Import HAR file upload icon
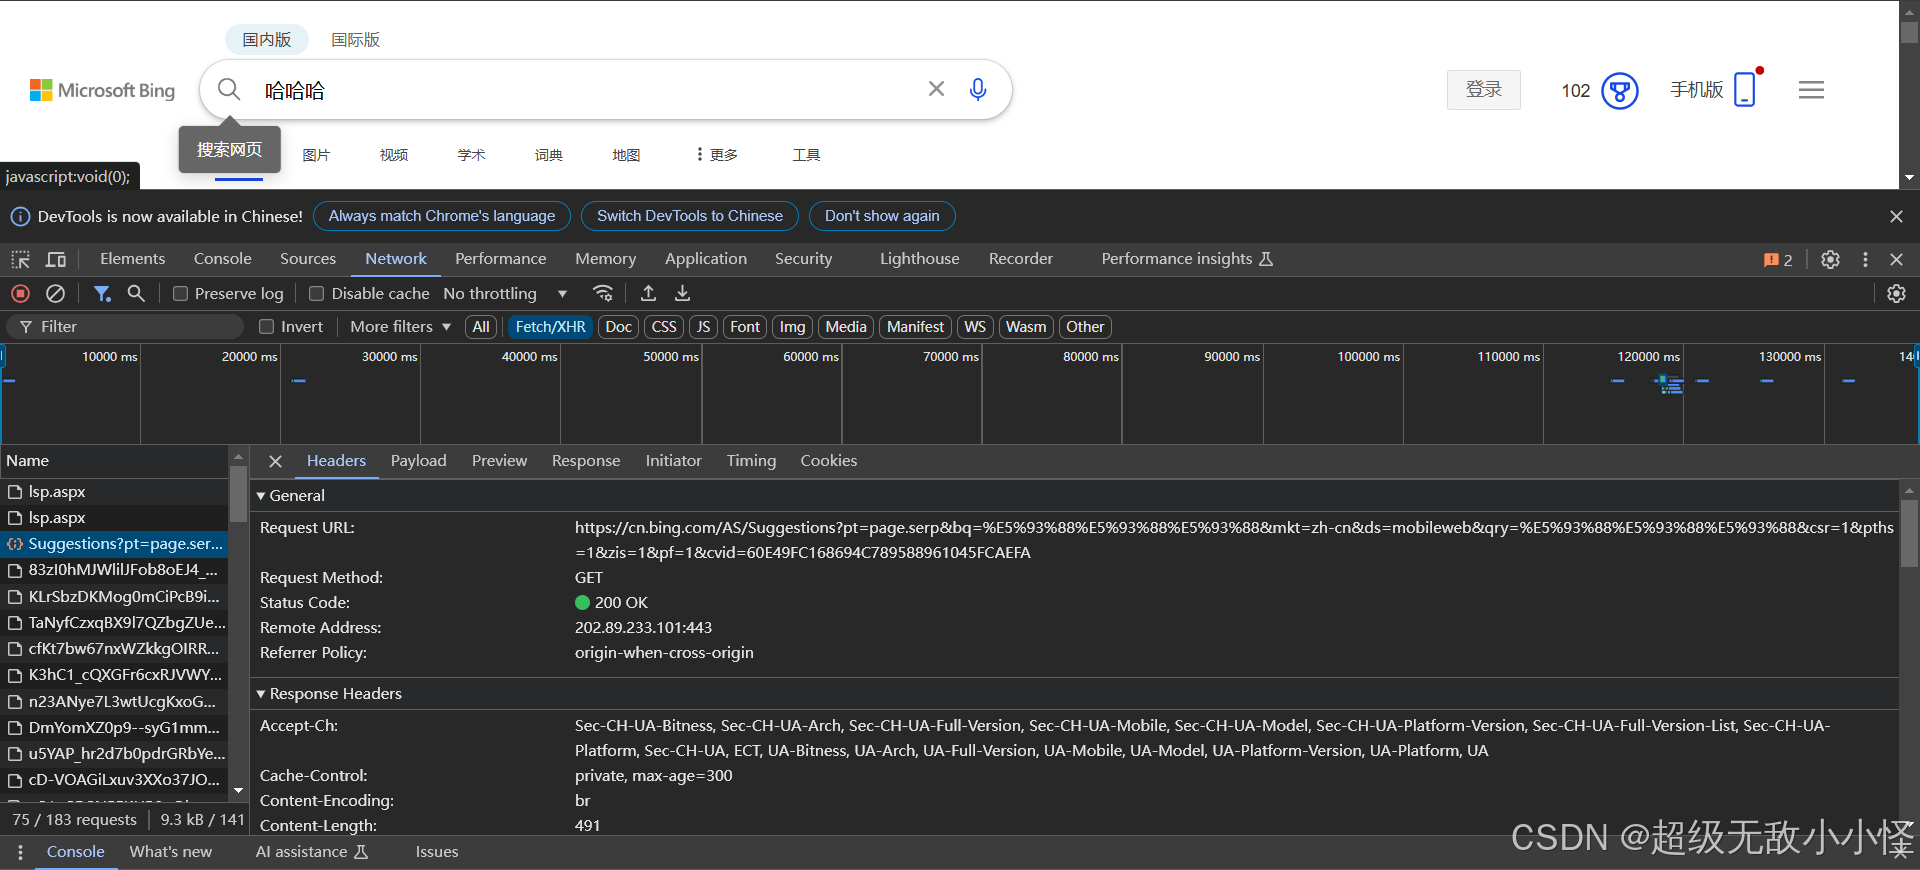The height and width of the screenshot is (870, 1920). 648,294
